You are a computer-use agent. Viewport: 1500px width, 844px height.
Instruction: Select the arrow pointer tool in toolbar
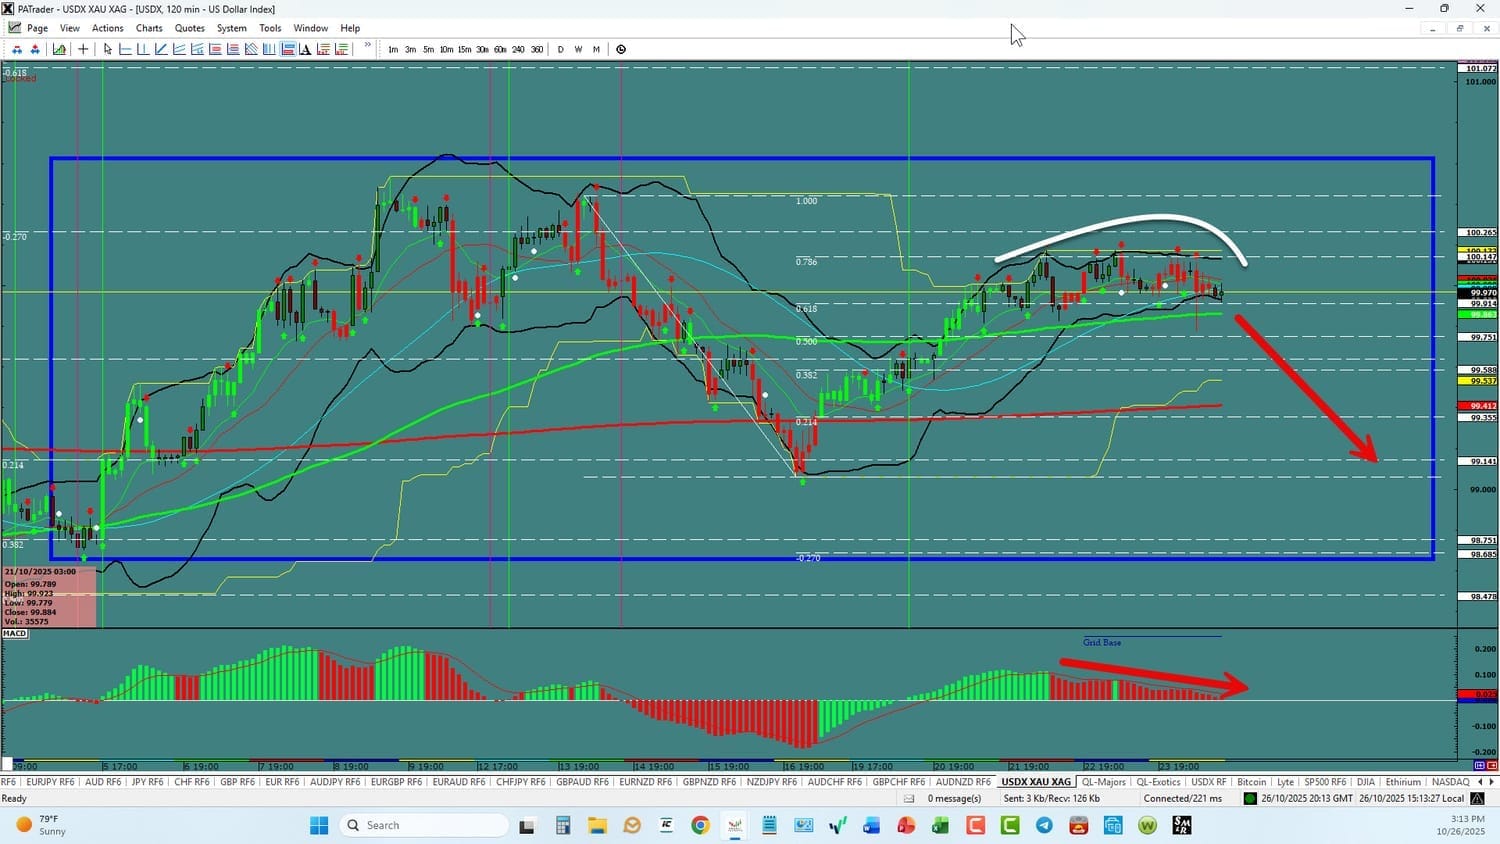[x=108, y=49]
